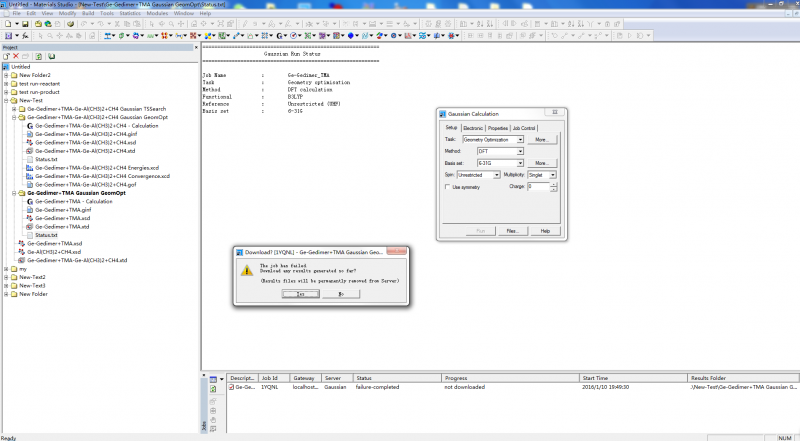Click the New document toolbar icon
Viewport: 800px width, 441px height.
click(8, 24)
